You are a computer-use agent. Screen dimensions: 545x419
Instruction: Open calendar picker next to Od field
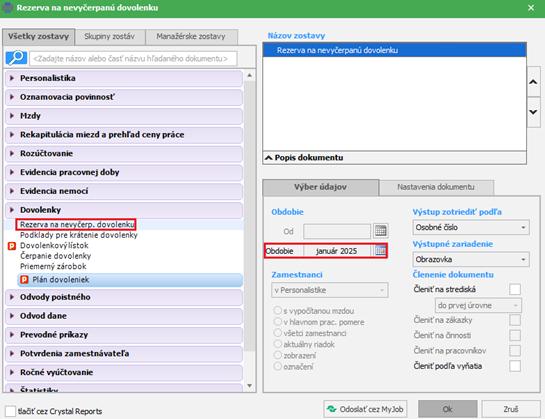tap(381, 231)
